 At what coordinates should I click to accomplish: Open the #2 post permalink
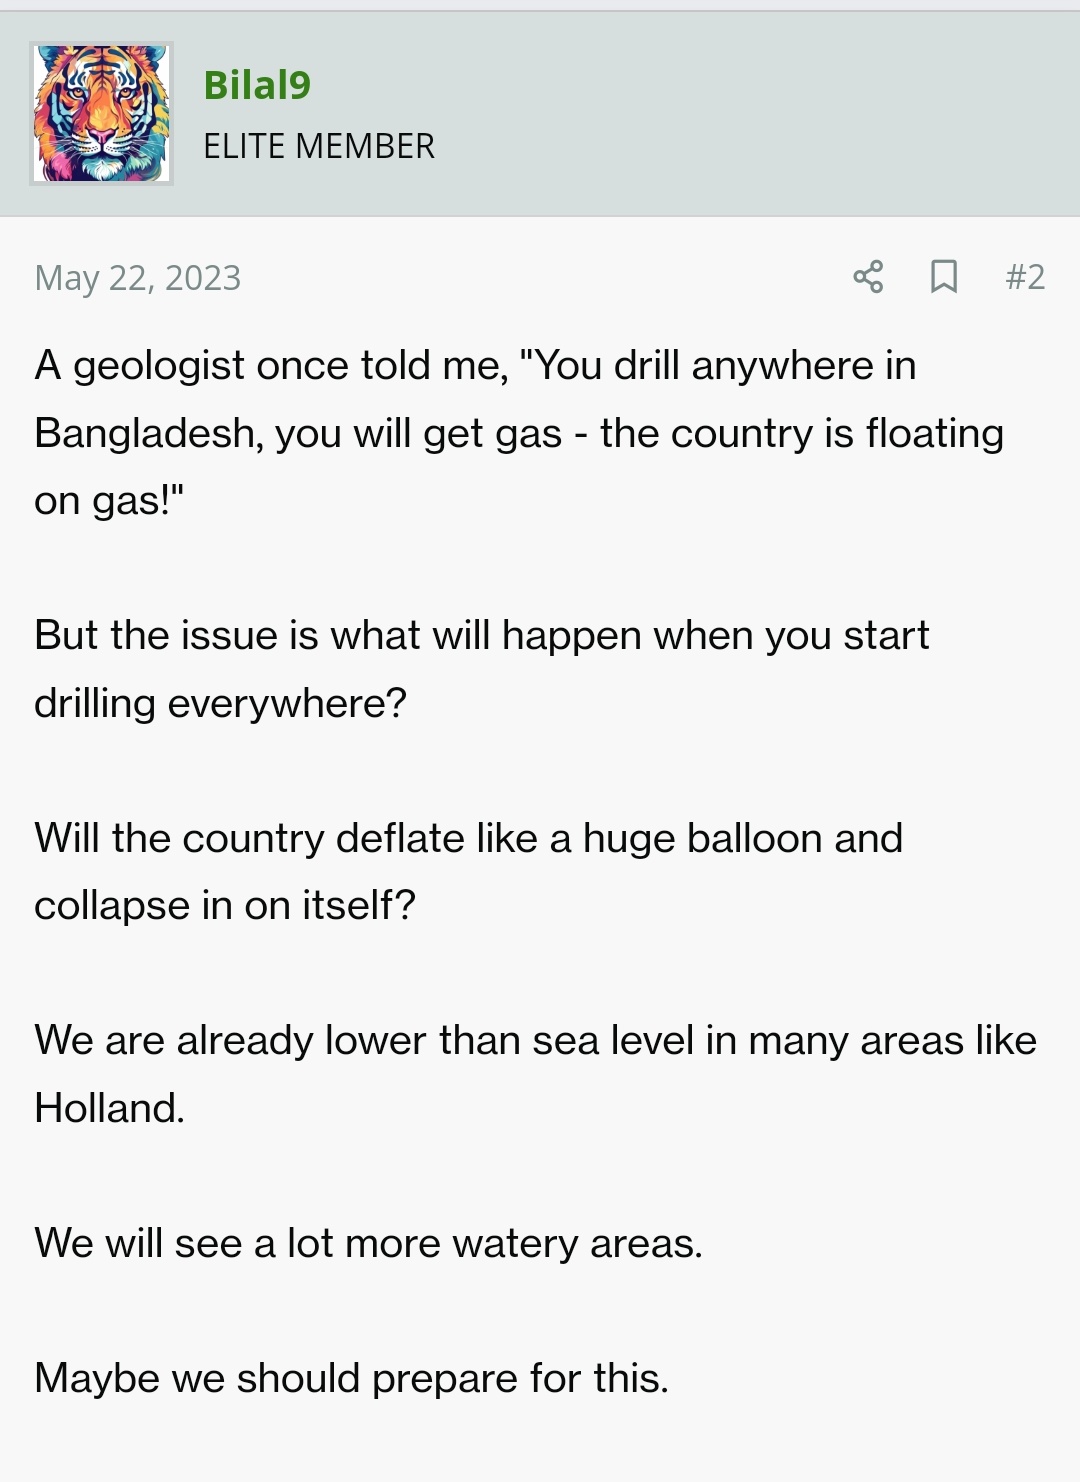[1025, 276]
